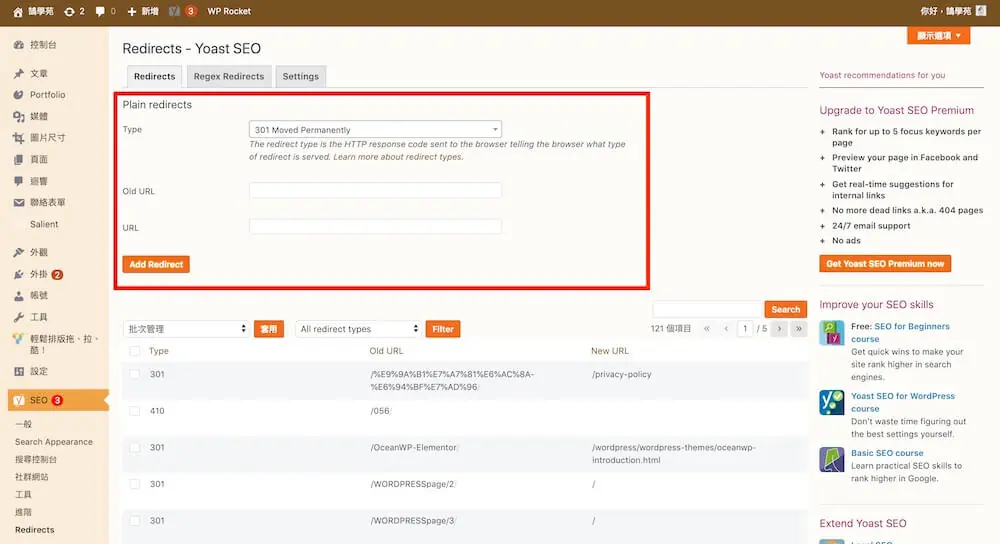Click the Filter button

443,329
